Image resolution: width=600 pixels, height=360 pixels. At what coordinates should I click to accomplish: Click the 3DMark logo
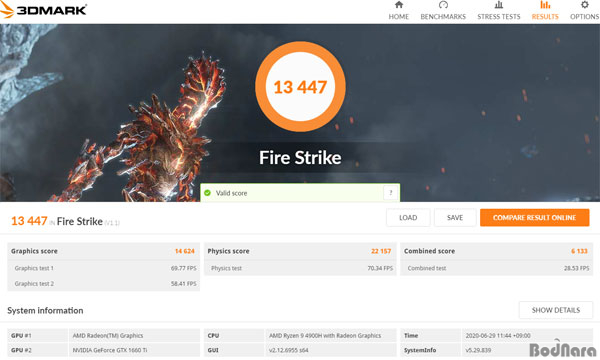tap(43, 10)
